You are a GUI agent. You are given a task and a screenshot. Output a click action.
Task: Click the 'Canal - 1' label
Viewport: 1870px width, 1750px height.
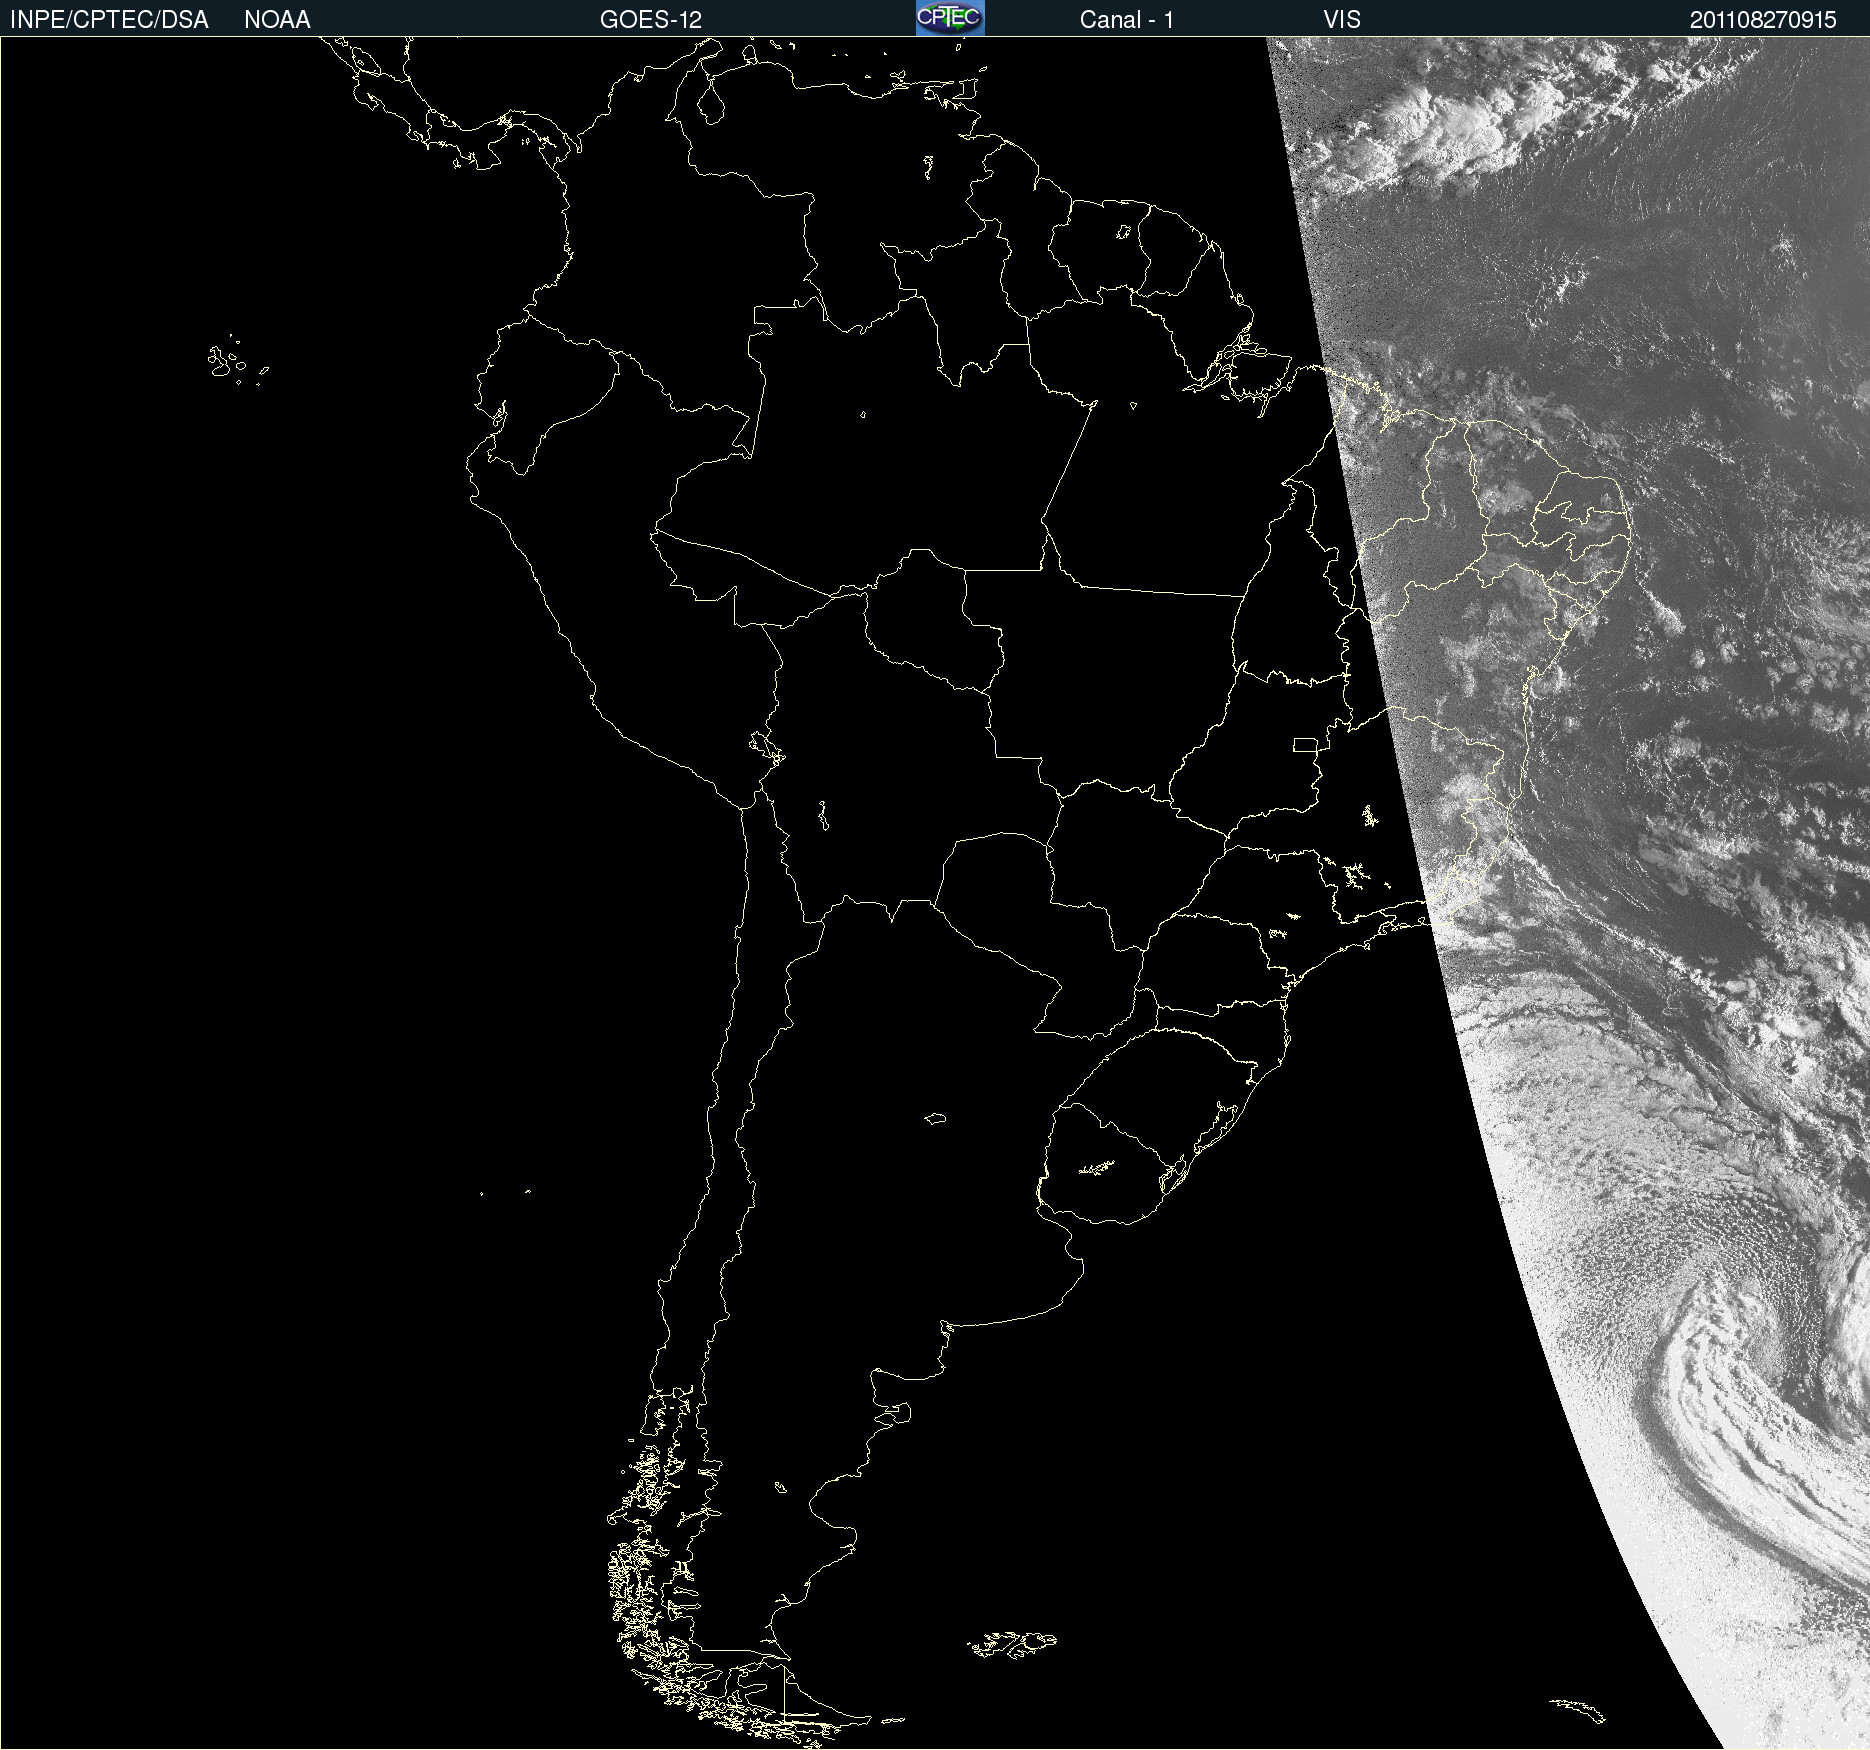click(1127, 20)
